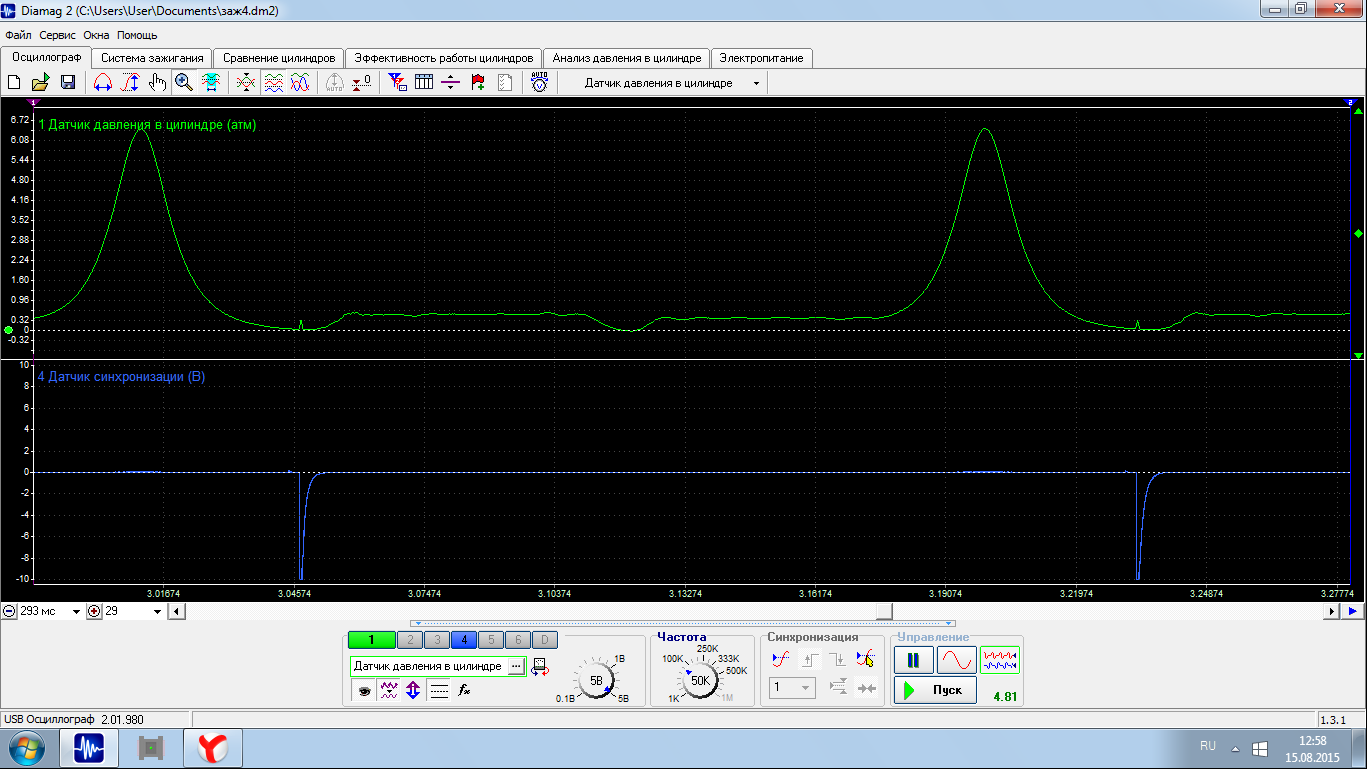The width and height of the screenshot is (1367, 769).
Task: Toggle channel 2 button
Action: point(409,640)
